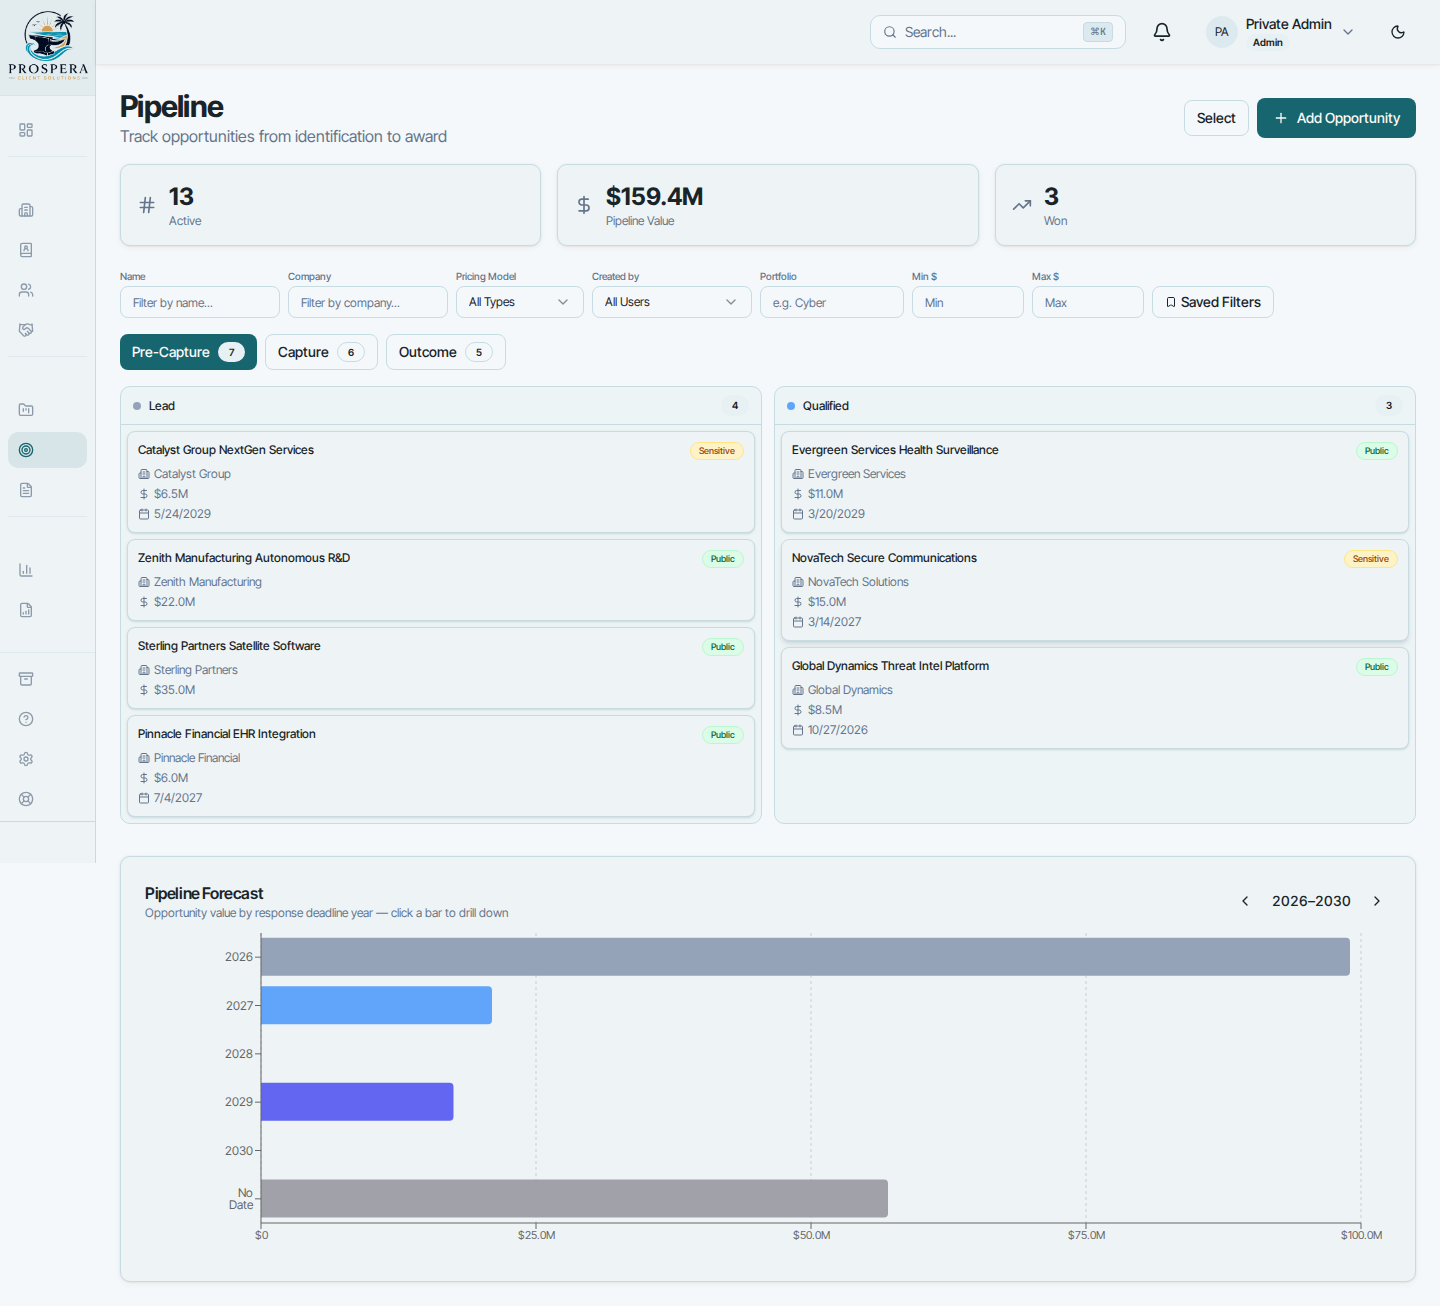Open the kanban folder icon in sidebar
The height and width of the screenshot is (1306, 1440).
click(x=26, y=410)
